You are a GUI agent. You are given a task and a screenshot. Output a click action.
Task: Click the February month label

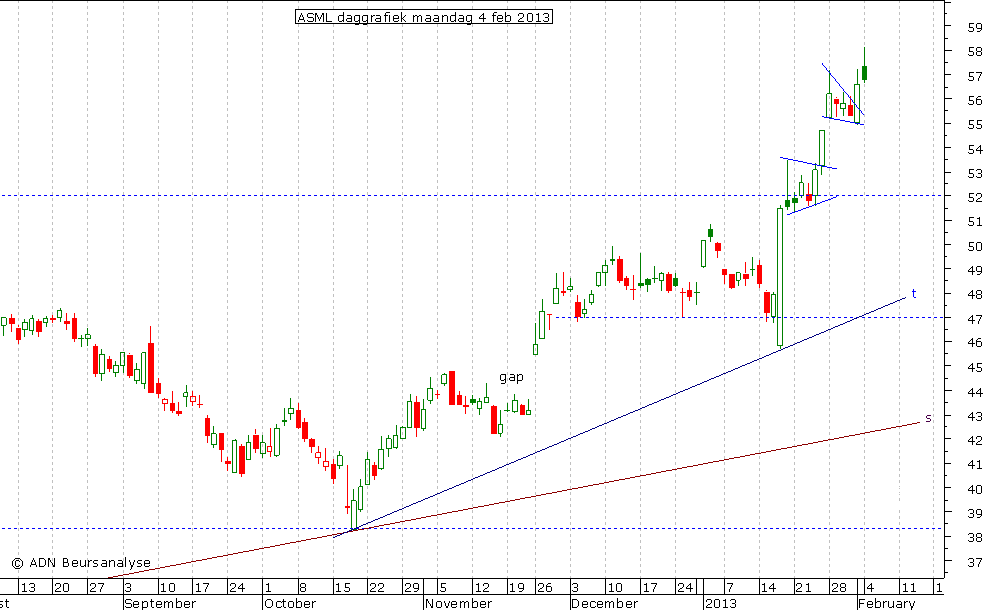pyautogui.click(x=887, y=604)
